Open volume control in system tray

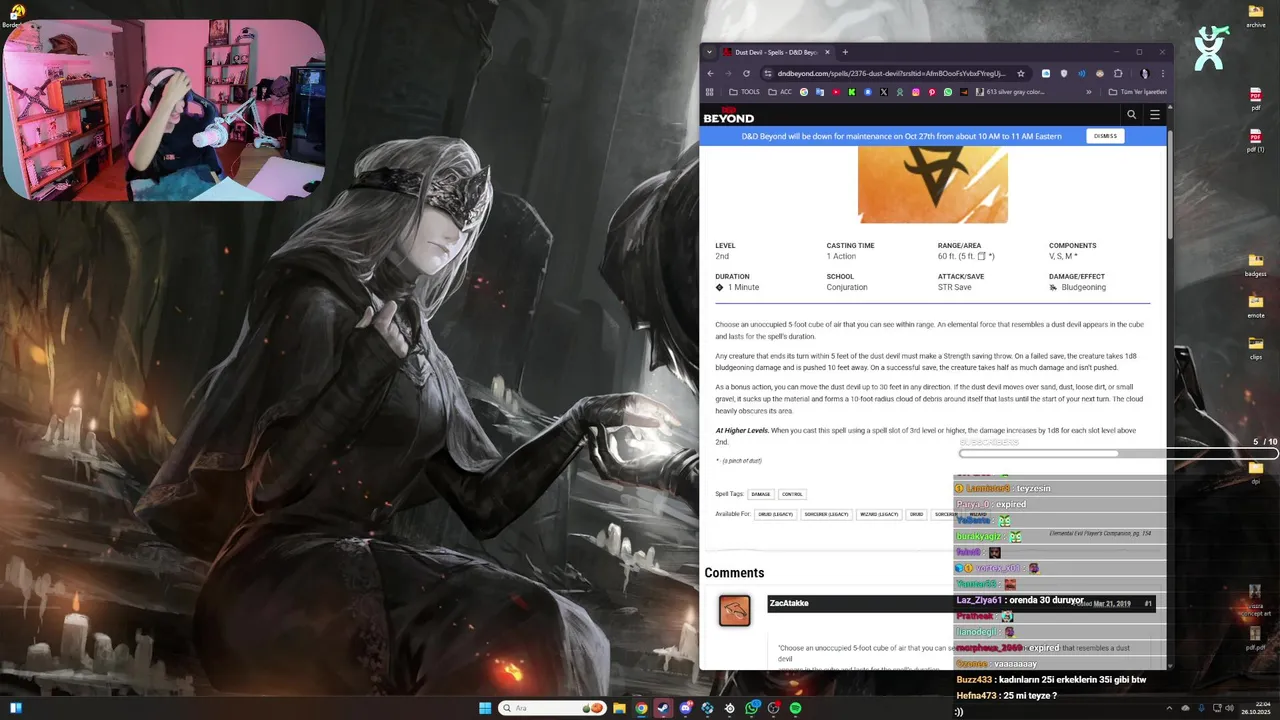[x=1229, y=708]
